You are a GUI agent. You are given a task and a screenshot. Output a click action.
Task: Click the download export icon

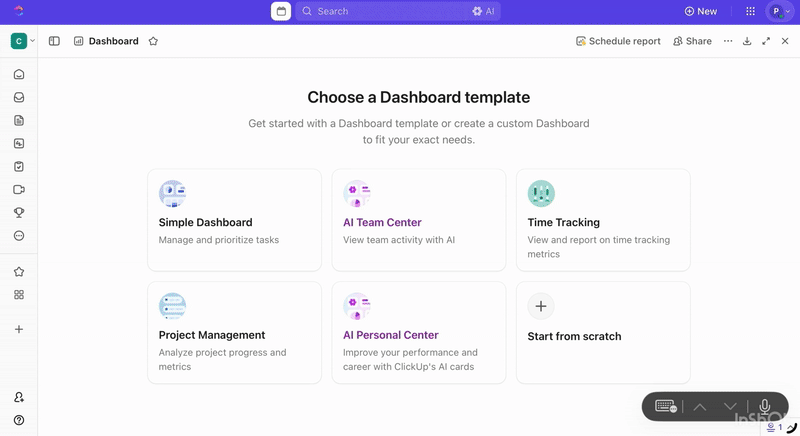click(x=747, y=41)
